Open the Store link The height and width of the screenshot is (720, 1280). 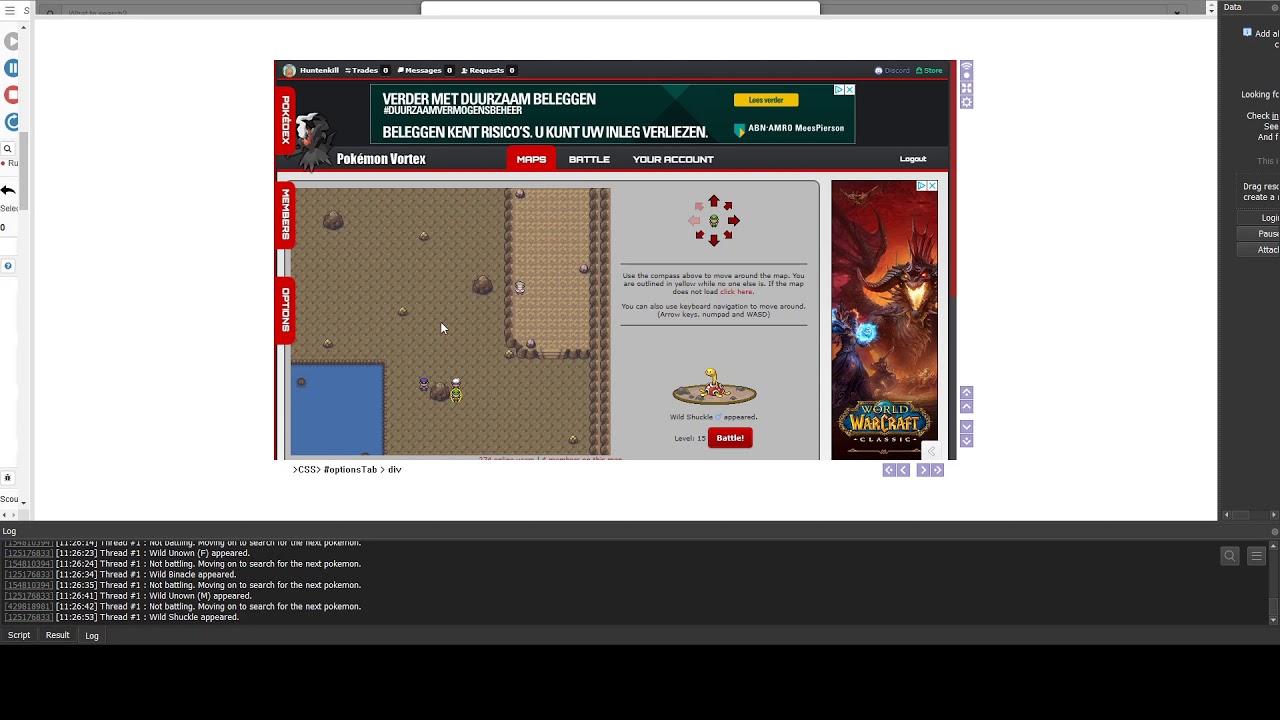[929, 70]
